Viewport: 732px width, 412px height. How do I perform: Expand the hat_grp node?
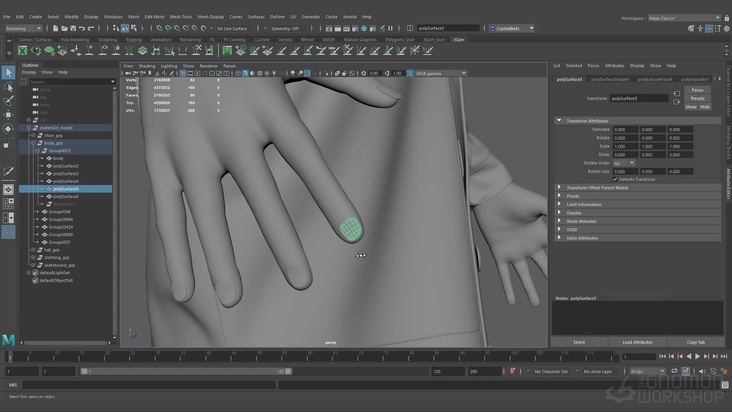click(34, 250)
